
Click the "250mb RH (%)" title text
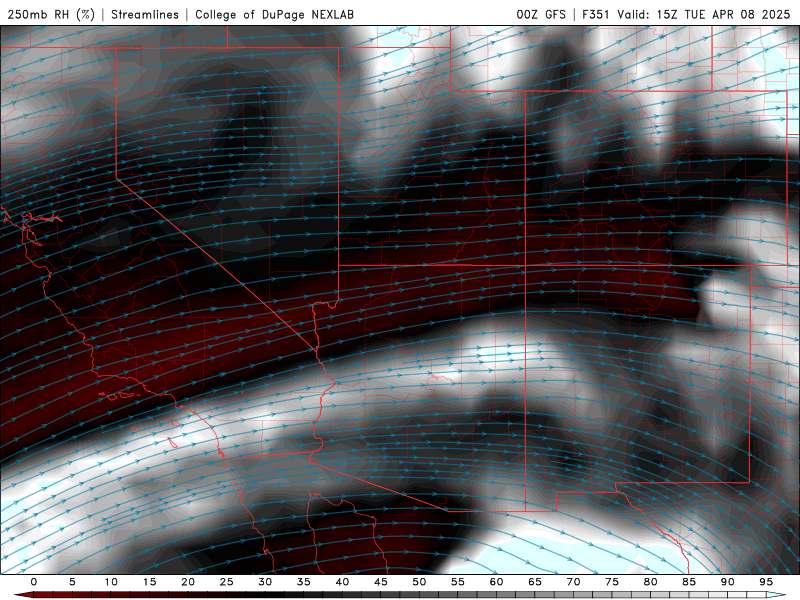[51, 14]
